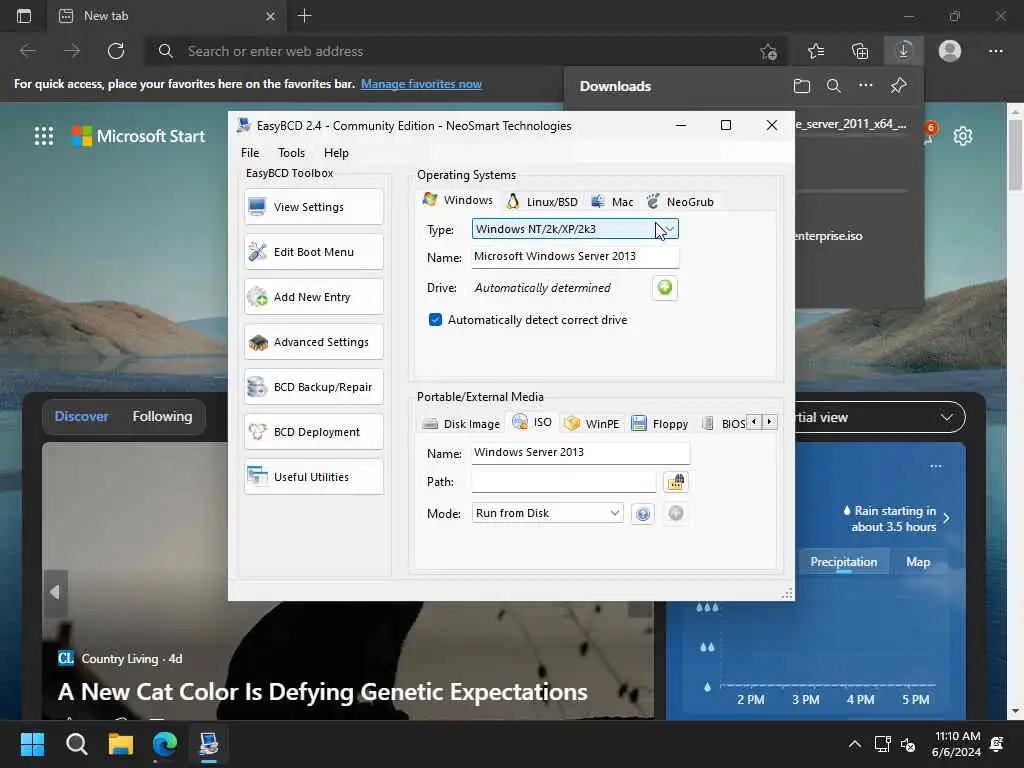Open more options in Downloads panel
Viewport: 1024px width, 768px height.
(865, 86)
